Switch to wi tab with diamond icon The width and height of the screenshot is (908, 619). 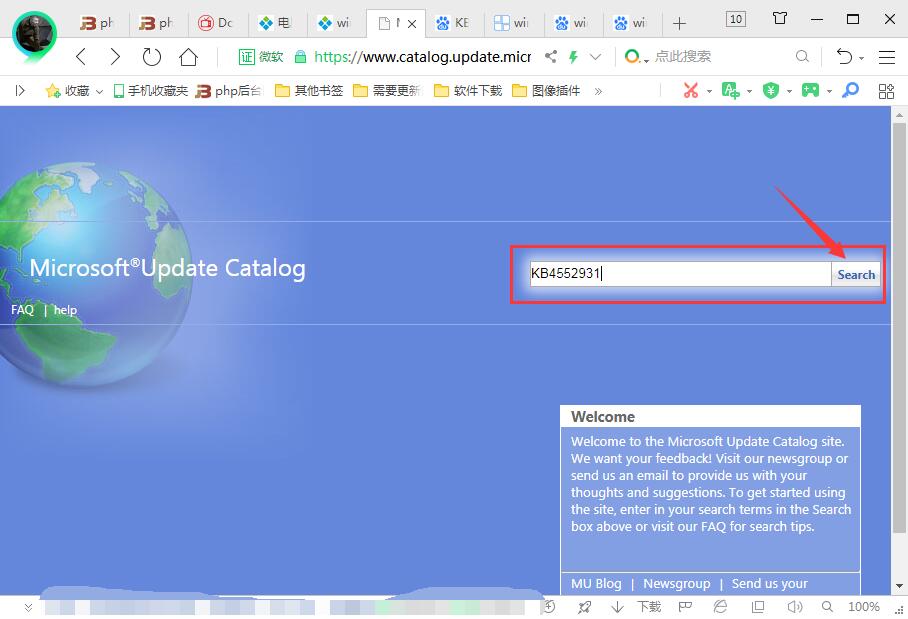pos(336,23)
